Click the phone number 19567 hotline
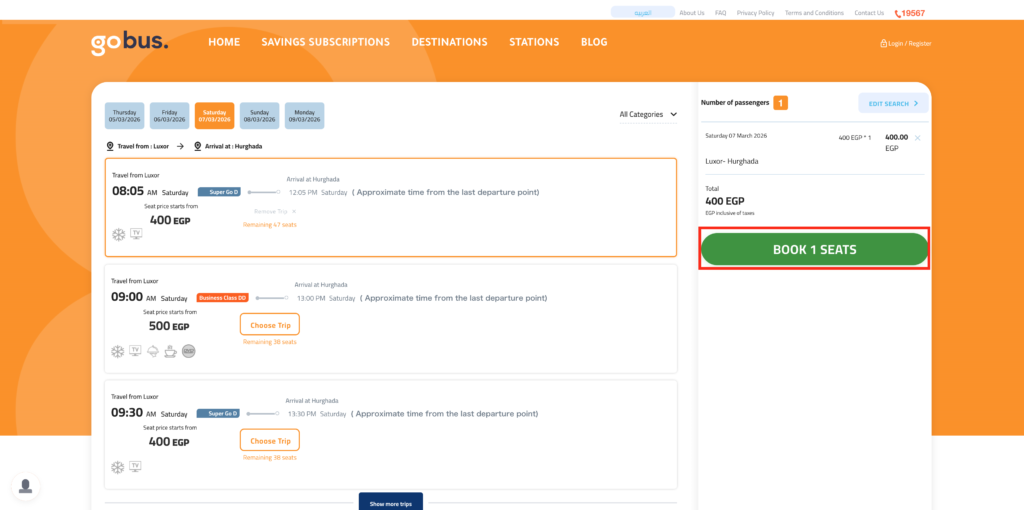 click(x=910, y=13)
